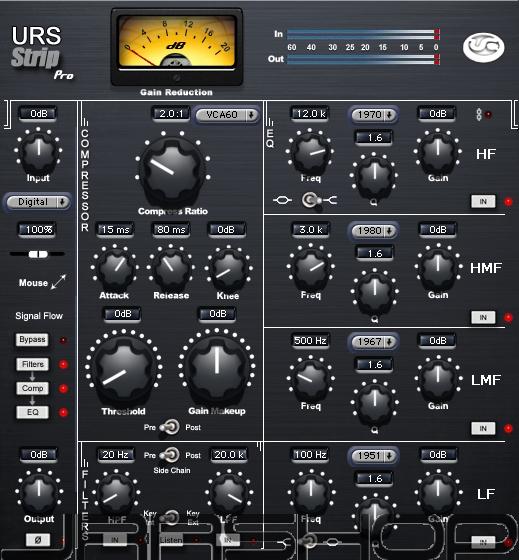Image resolution: width=519 pixels, height=560 pixels.
Task: Click the LMF Freq knob
Action: coord(310,379)
